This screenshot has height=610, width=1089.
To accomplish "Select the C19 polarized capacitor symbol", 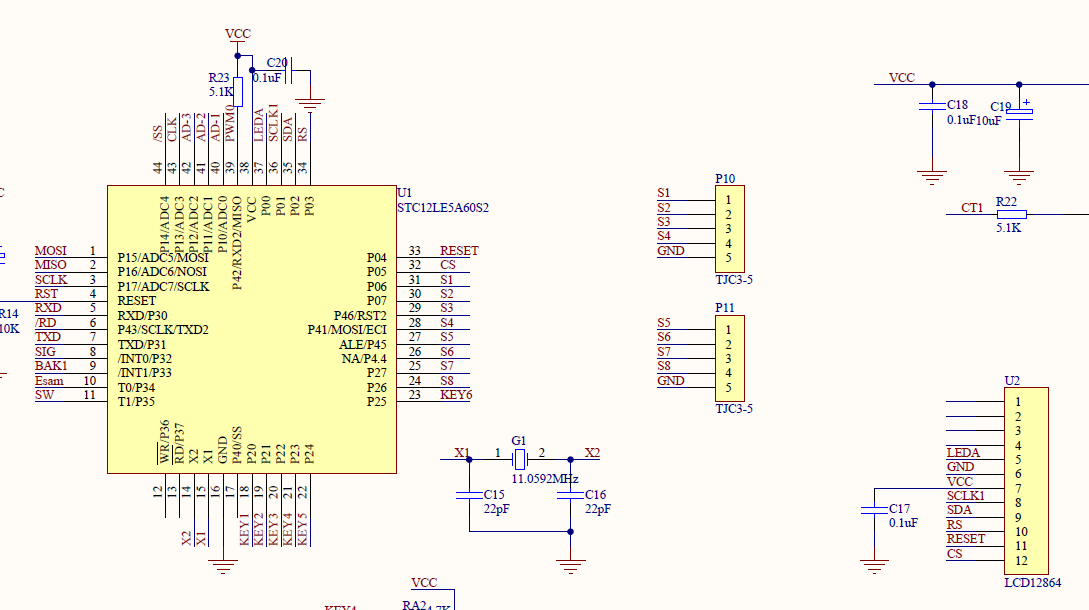I will tap(1019, 113).
